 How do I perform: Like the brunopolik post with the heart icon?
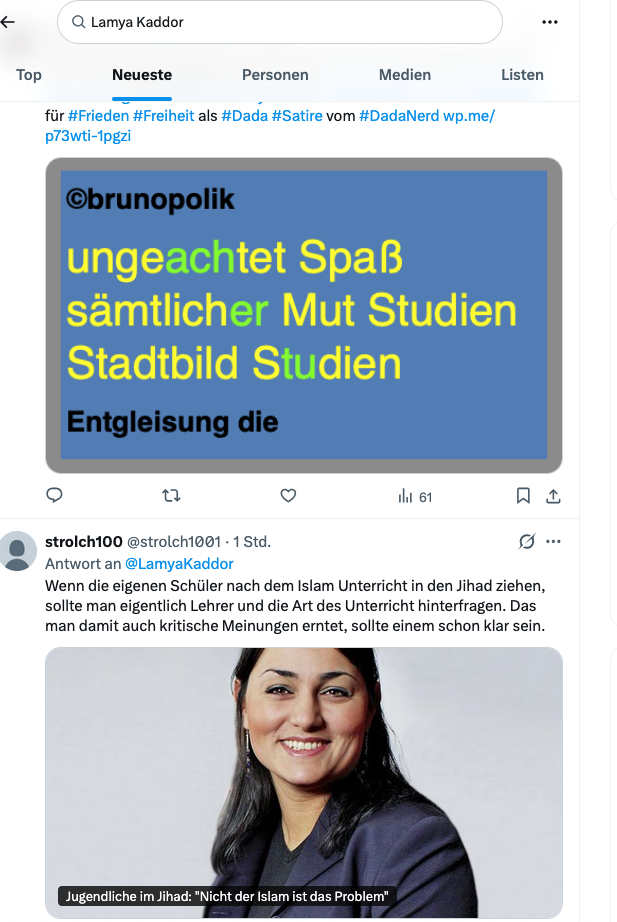[x=288, y=495]
